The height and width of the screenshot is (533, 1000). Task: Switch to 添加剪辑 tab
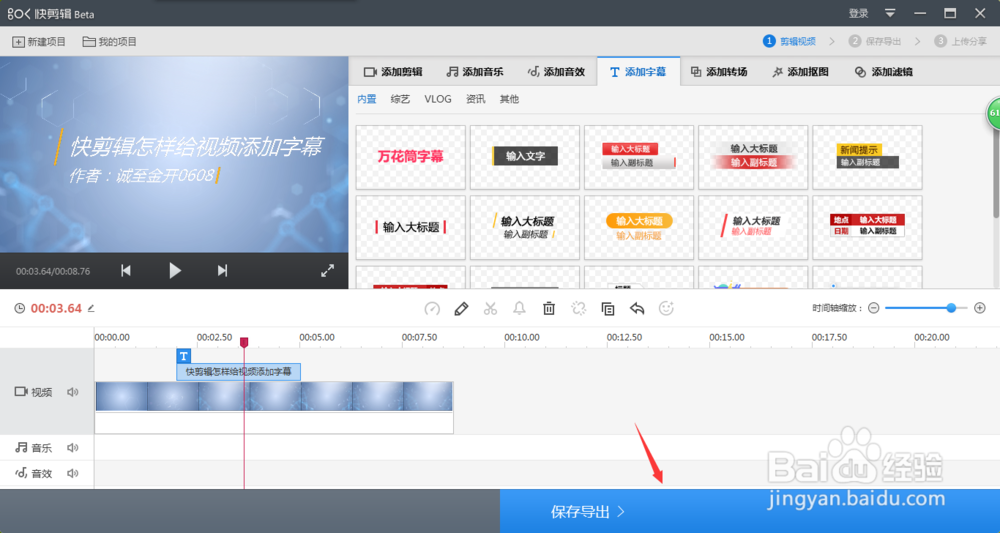[x=393, y=72]
